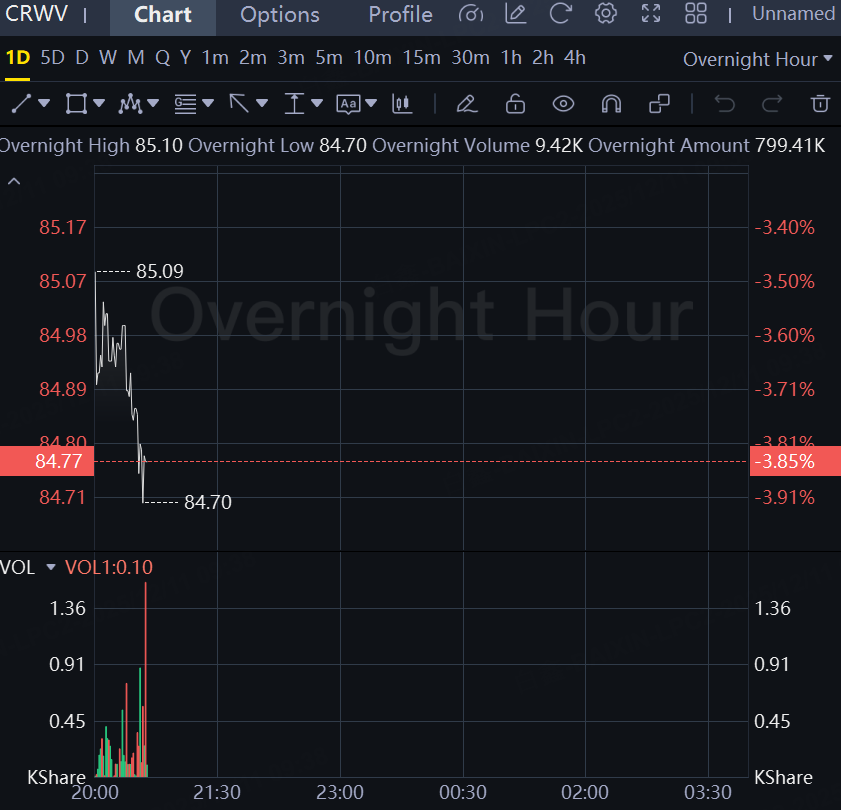Switch to the 15m interval
The width and height of the screenshot is (841, 810).
421,58
